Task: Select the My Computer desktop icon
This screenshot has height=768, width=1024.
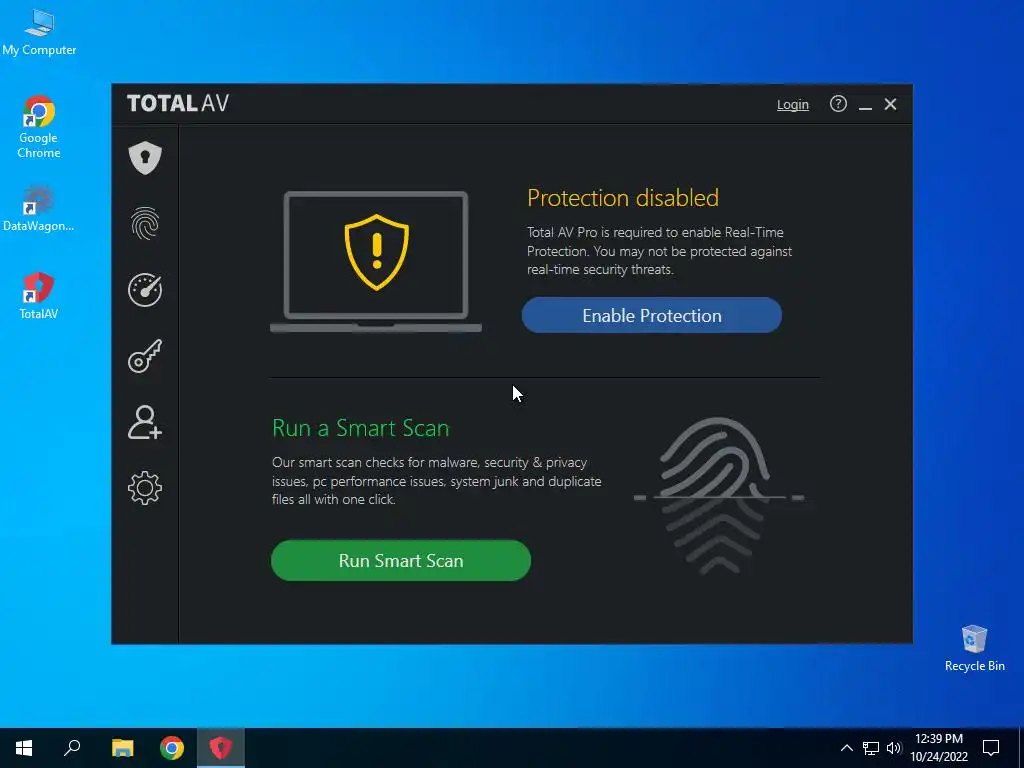Action: 39,33
